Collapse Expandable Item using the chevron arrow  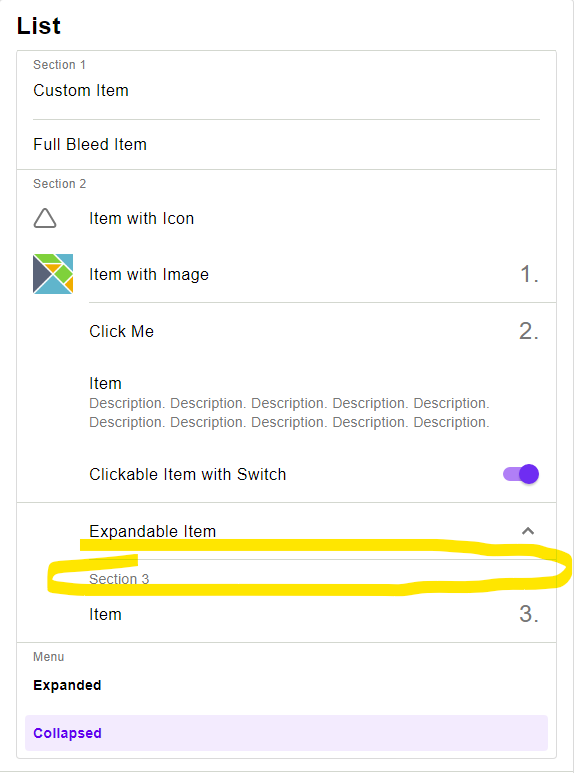coord(528,531)
